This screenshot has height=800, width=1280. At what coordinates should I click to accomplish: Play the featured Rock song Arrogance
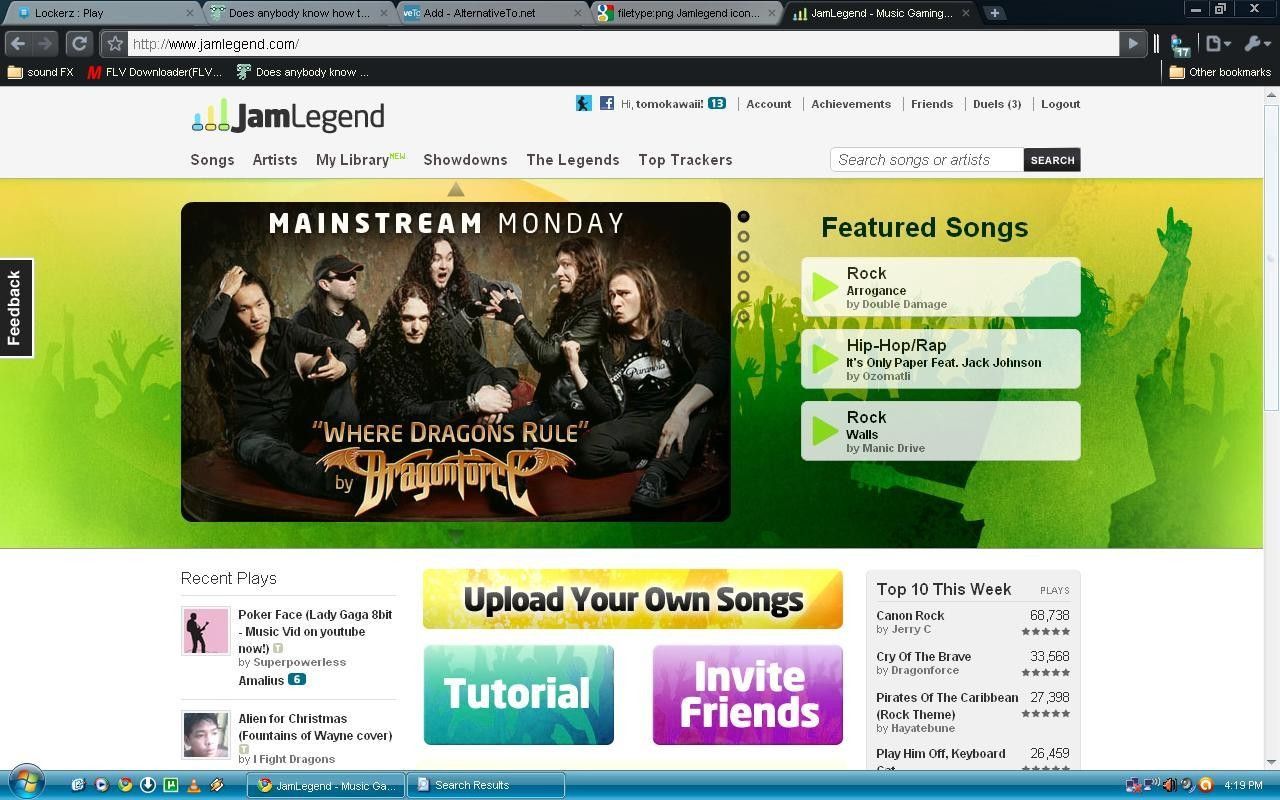[x=825, y=287]
